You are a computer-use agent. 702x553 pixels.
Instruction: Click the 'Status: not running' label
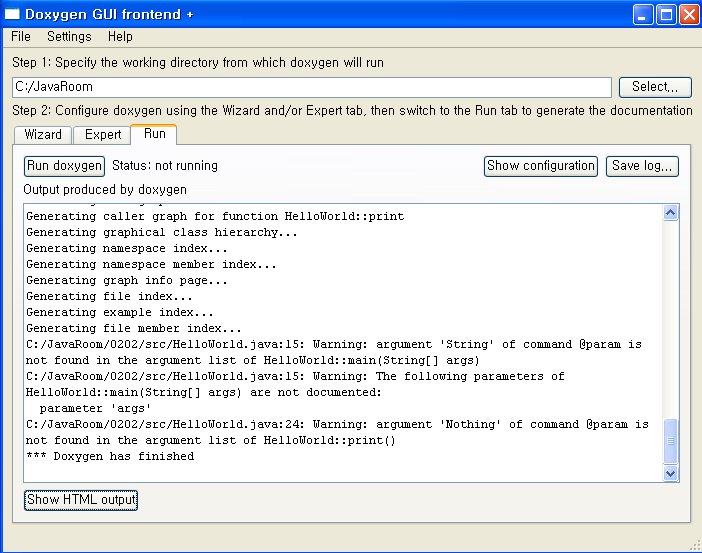click(x=165, y=166)
